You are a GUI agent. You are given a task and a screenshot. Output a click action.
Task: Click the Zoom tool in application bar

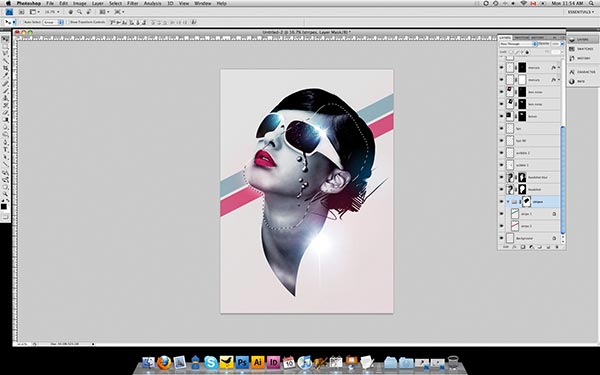(x=79, y=12)
